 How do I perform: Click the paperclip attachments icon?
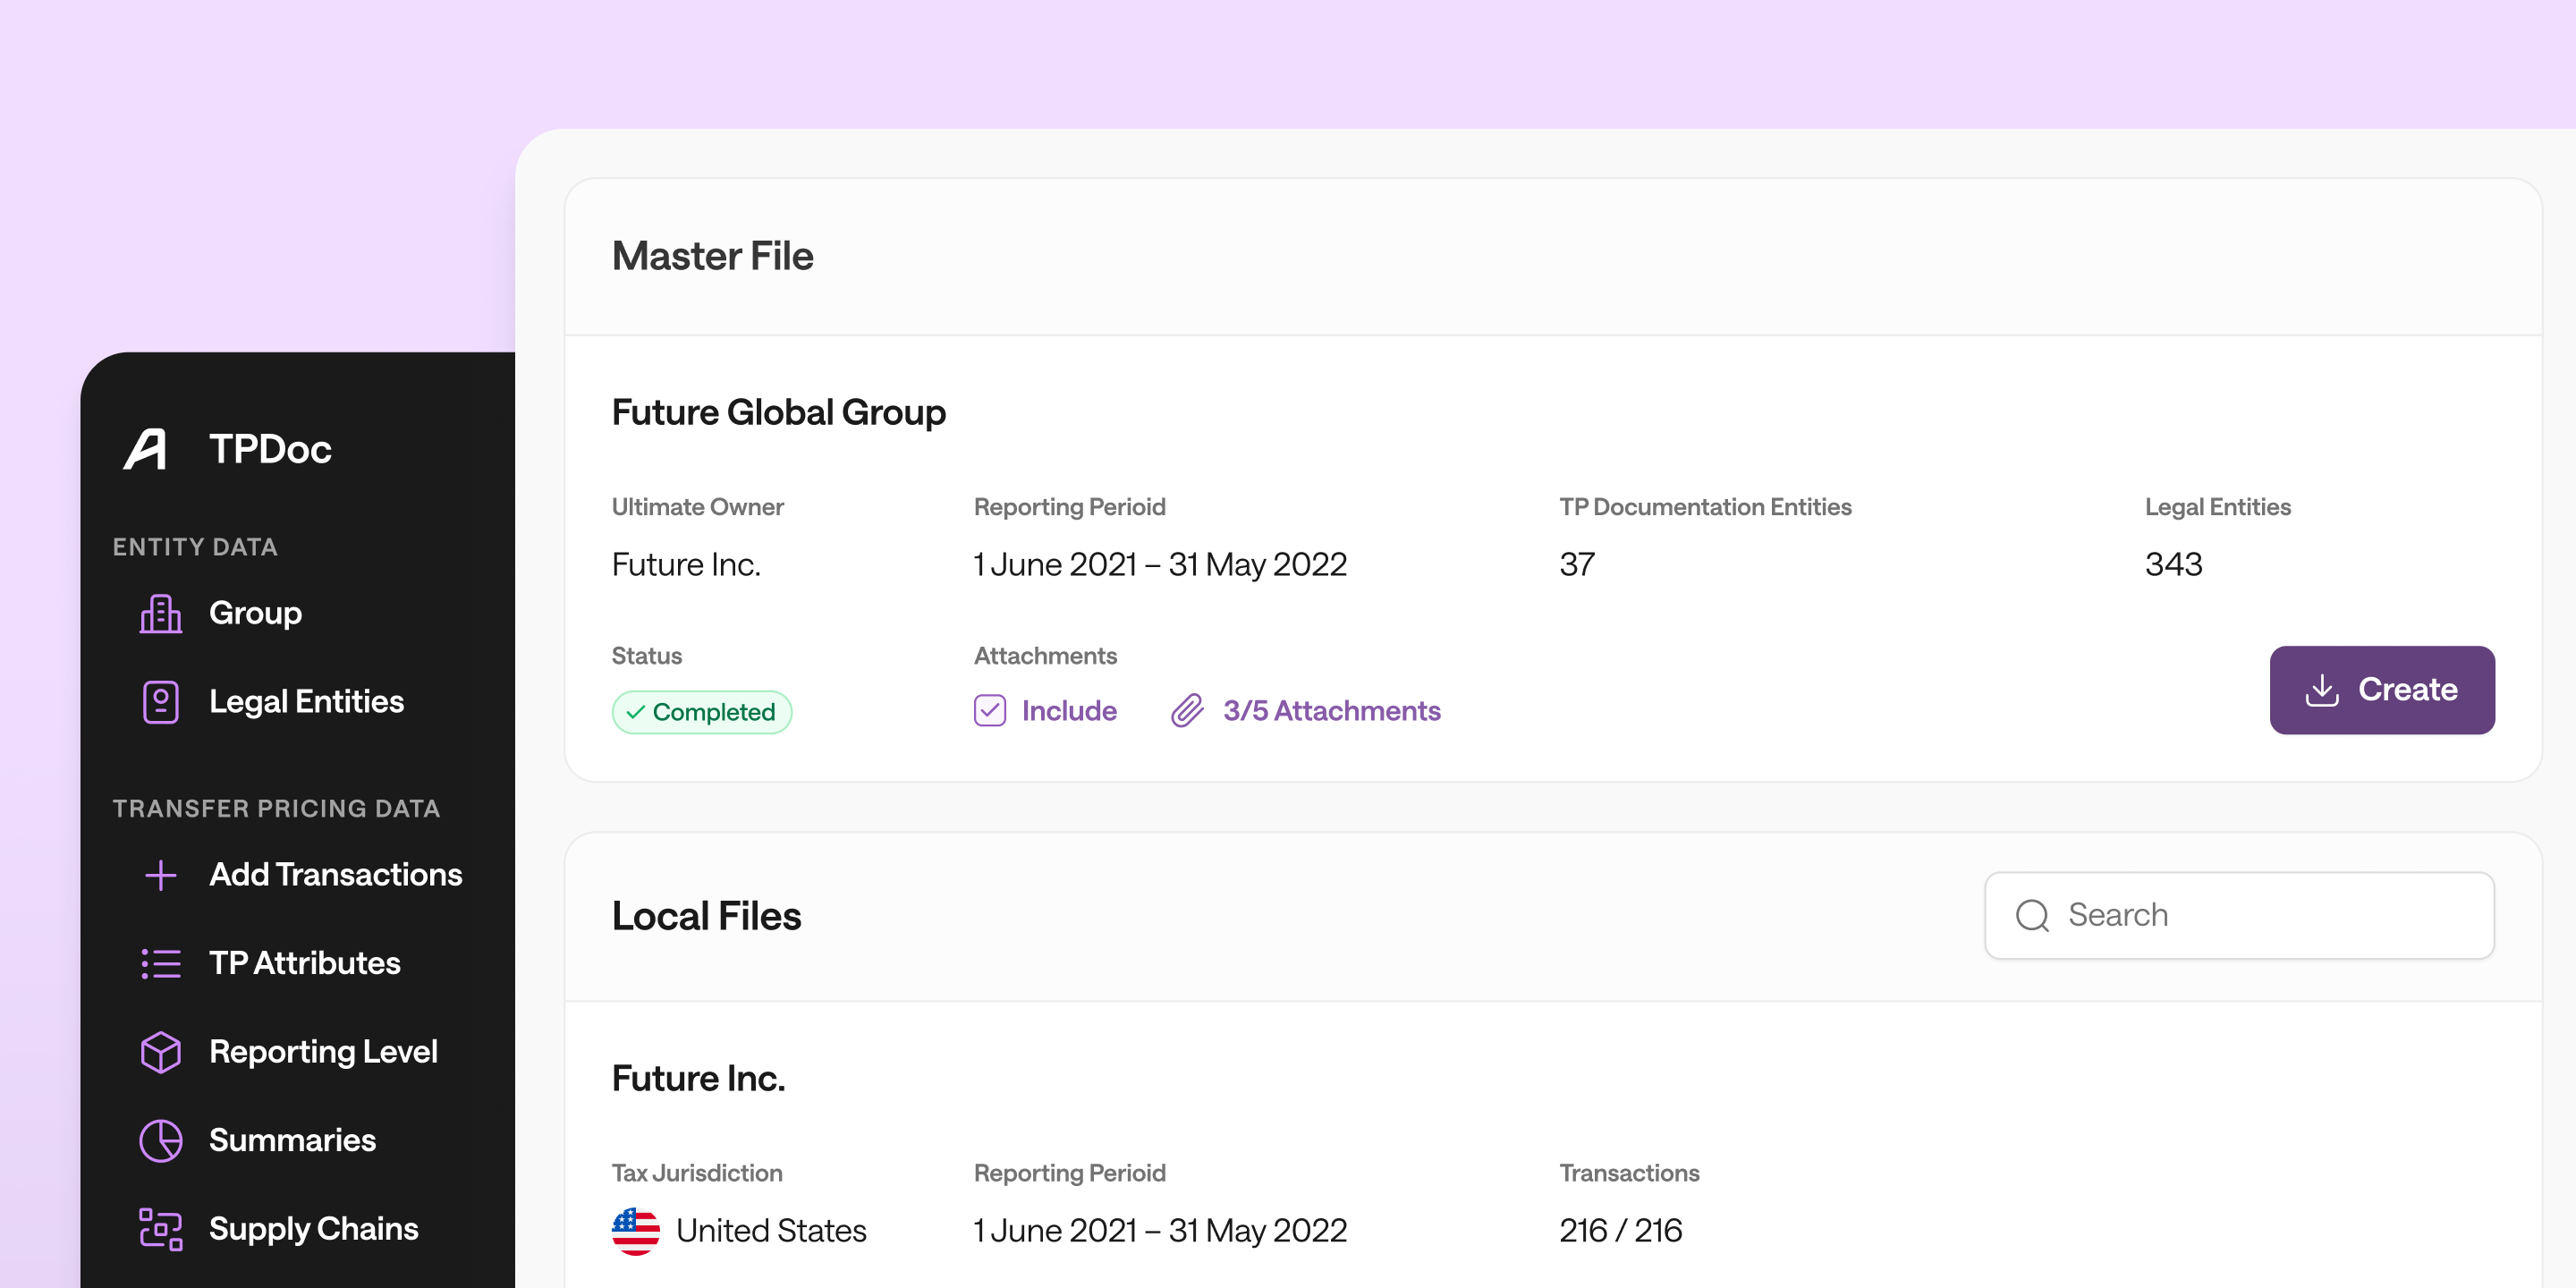(x=1187, y=711)
